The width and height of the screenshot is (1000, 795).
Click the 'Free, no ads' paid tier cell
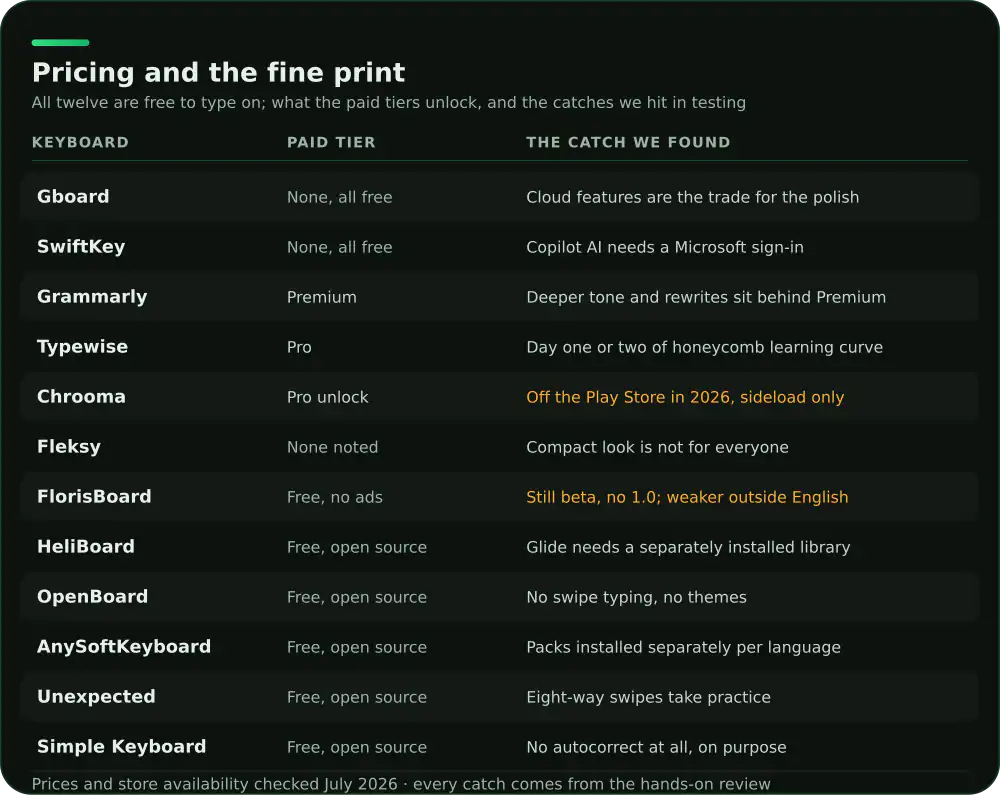pyautogui.click(x=335, y=497)
